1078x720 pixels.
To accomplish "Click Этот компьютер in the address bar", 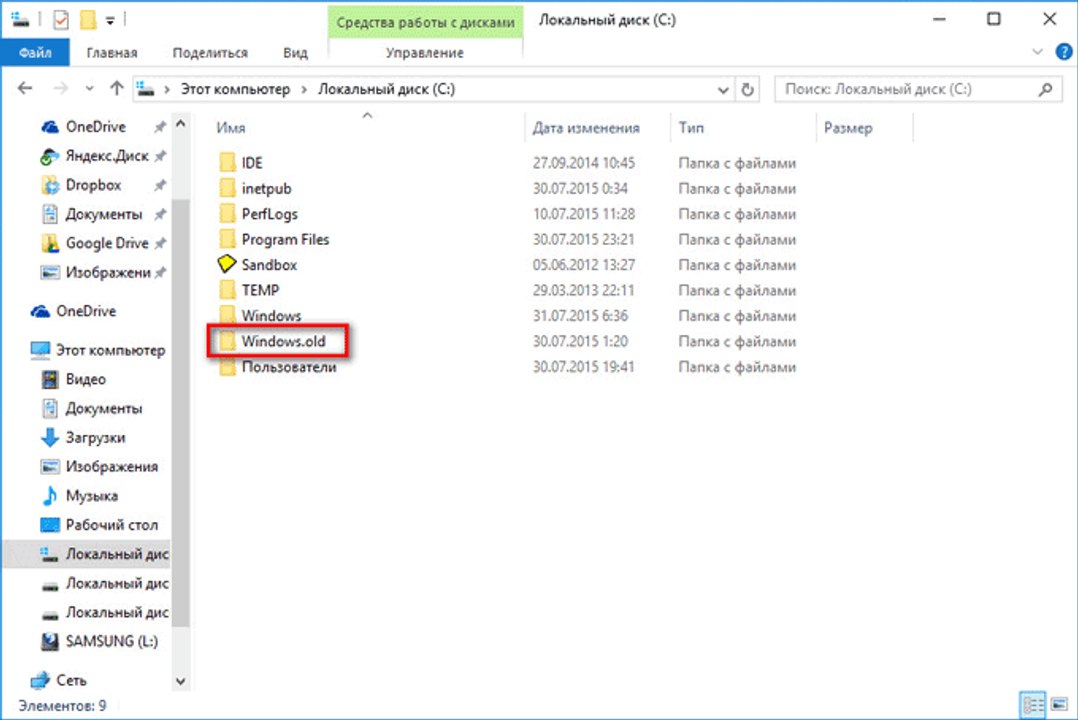I will pos(235,89).
